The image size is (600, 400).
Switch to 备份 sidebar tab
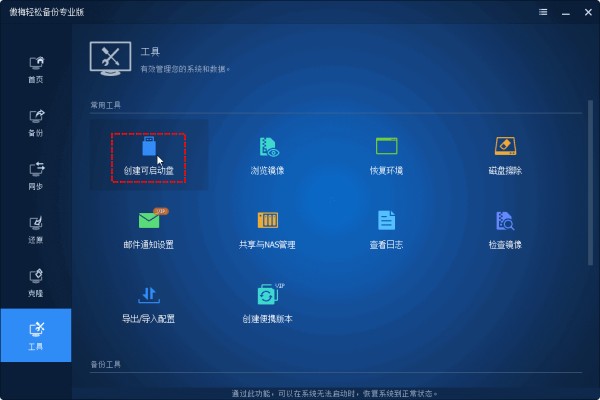36,123
